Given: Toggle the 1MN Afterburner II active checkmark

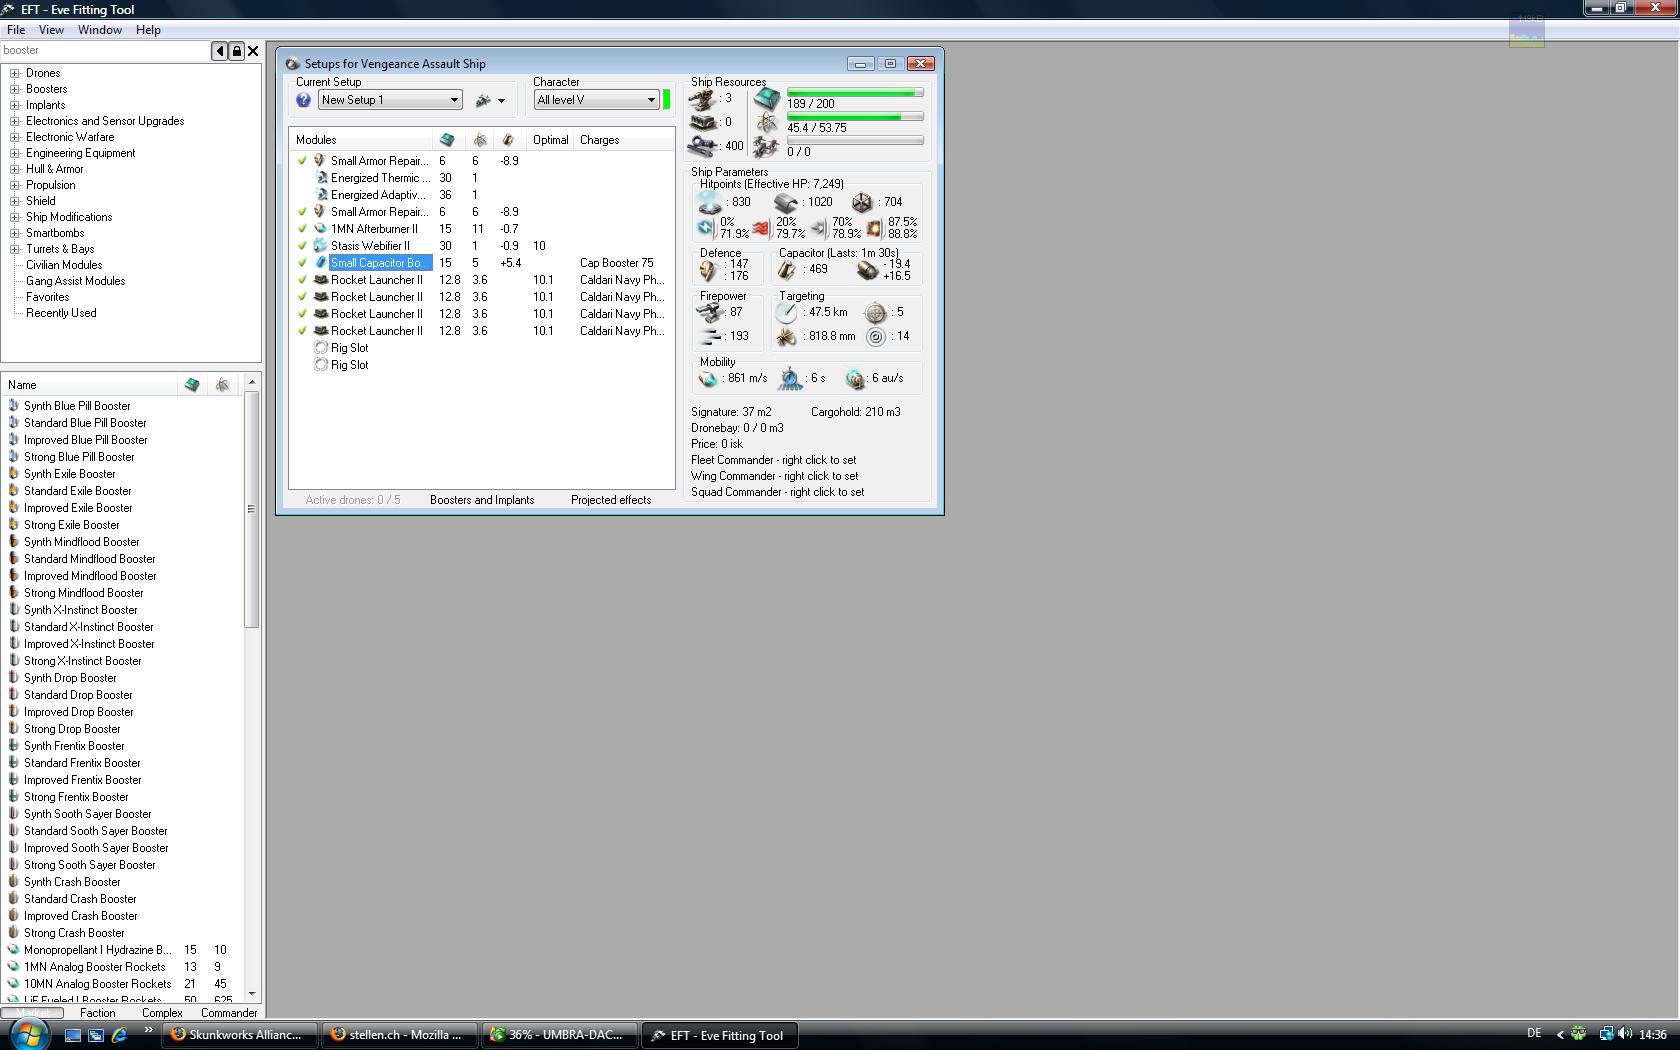Looking at the screenshot, I should pos(303,228).
